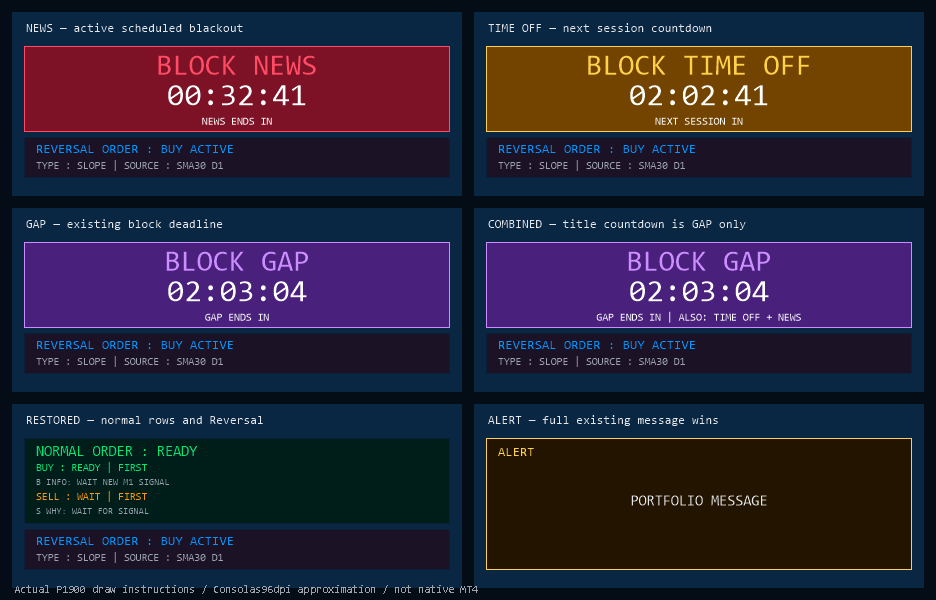Select the 00:32:41 news countdown
The image size is (936, 600).
[x=236, y=96]
